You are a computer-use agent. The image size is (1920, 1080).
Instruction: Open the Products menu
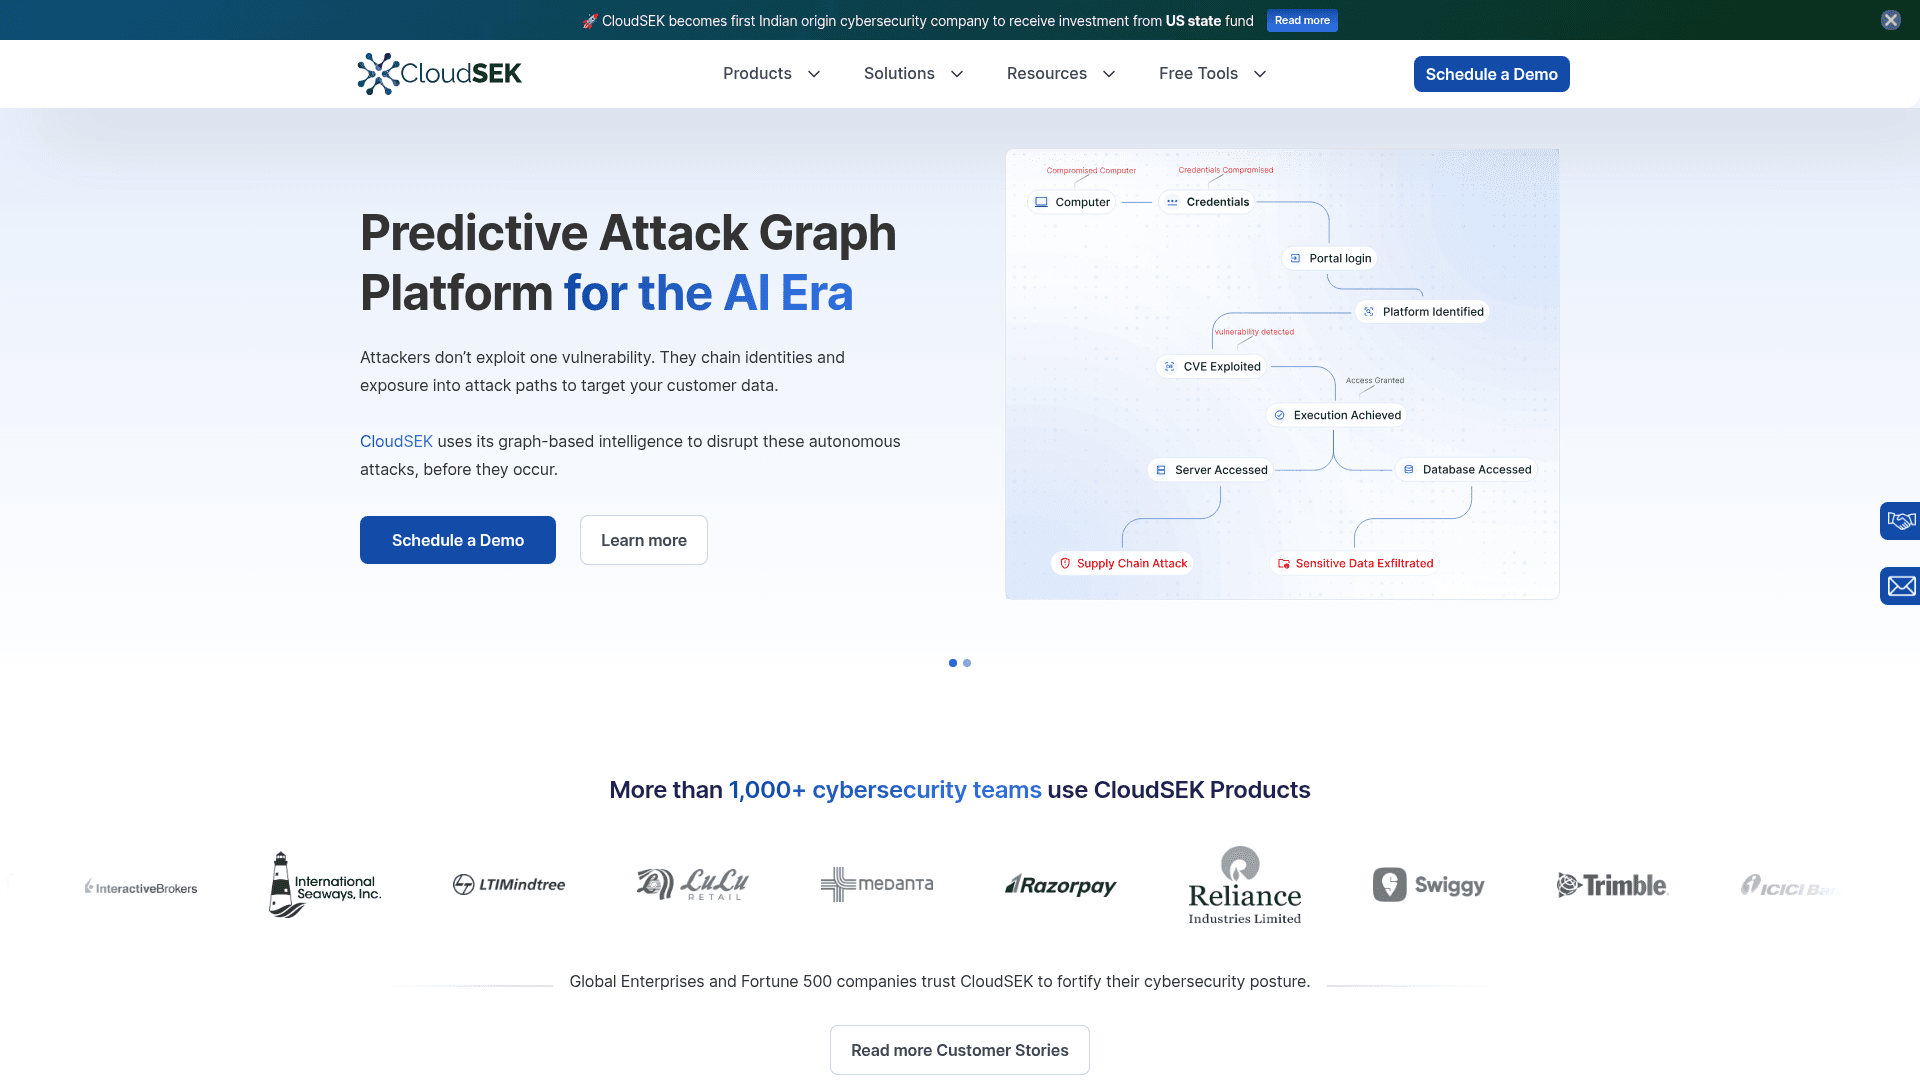[x=757, y=74]
